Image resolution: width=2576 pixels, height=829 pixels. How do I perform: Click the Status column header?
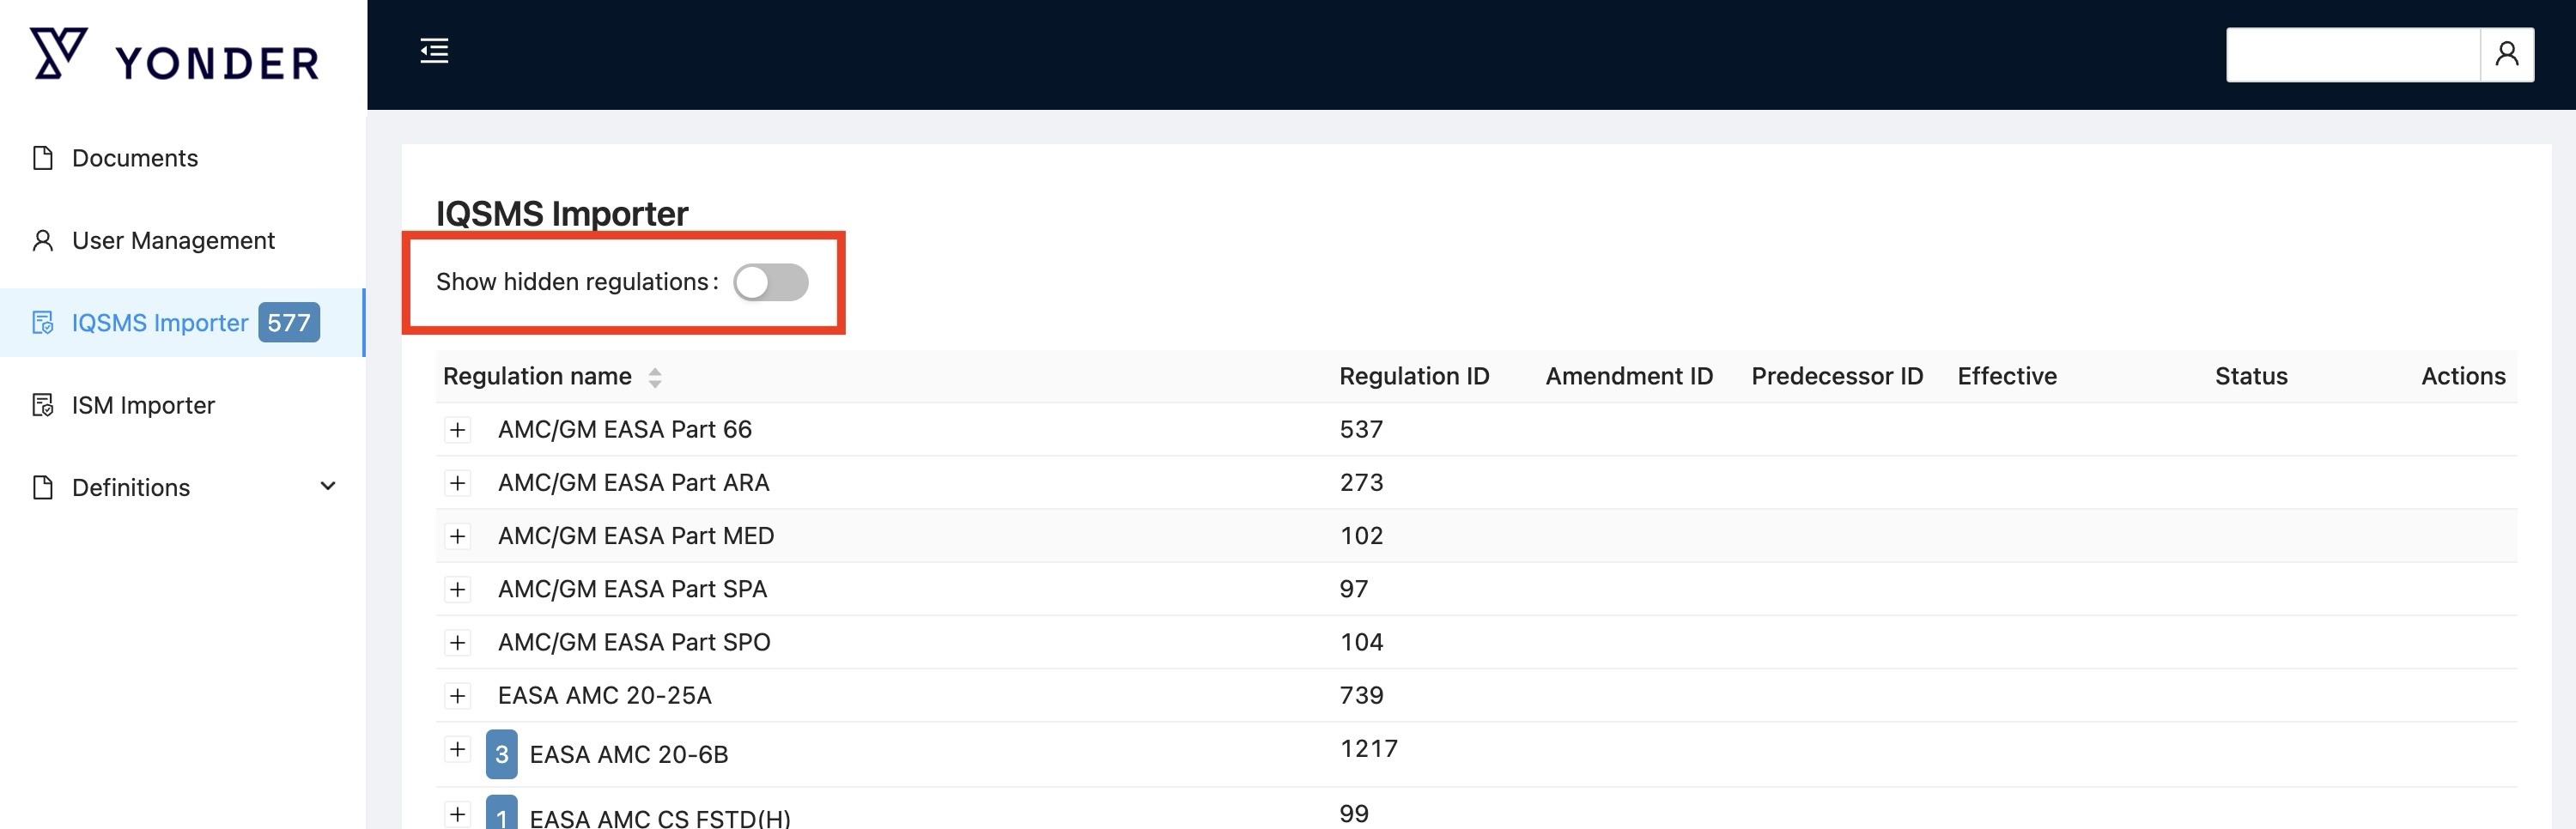[2251, 376]
